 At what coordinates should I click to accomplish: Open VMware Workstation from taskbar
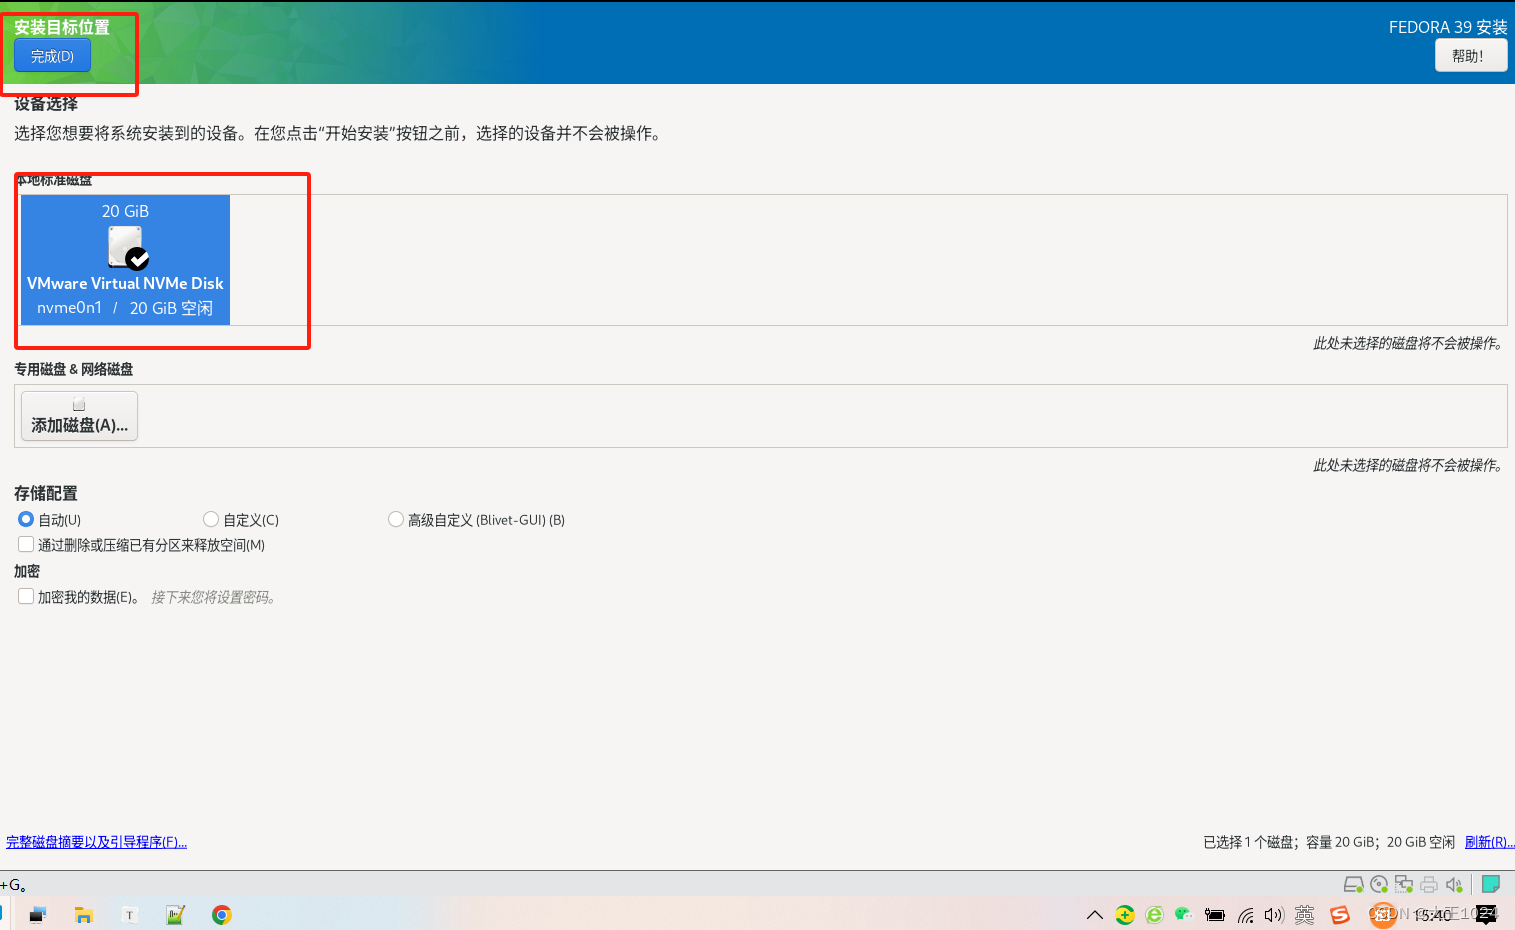[38, 914]
